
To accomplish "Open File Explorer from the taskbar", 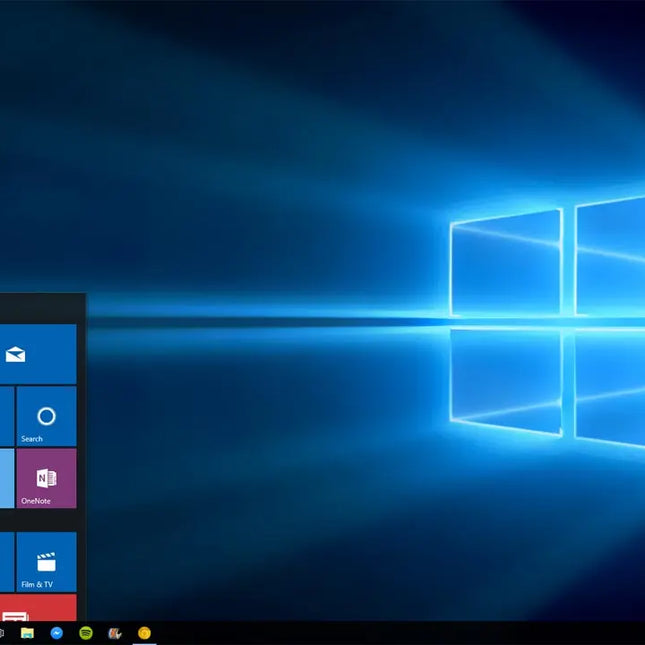I will pyautogui.click(x=27, y=633).
